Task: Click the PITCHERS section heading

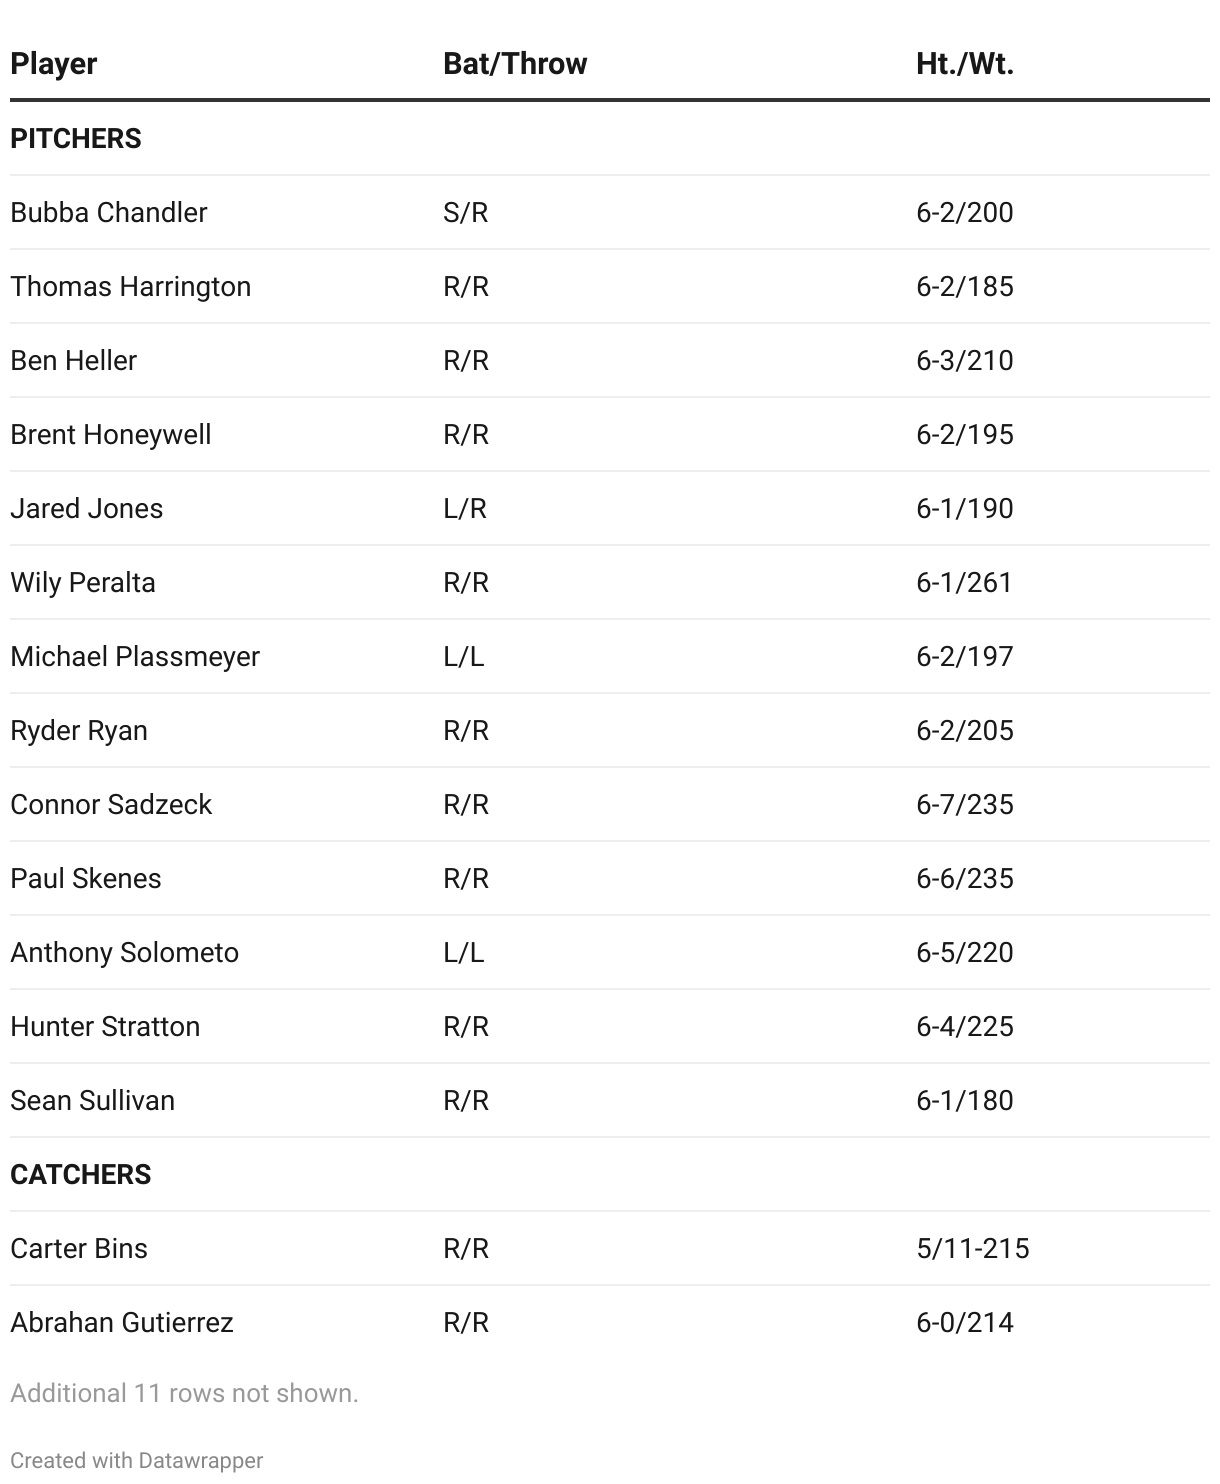Action: pyautogui.click(x=76, y=138)
